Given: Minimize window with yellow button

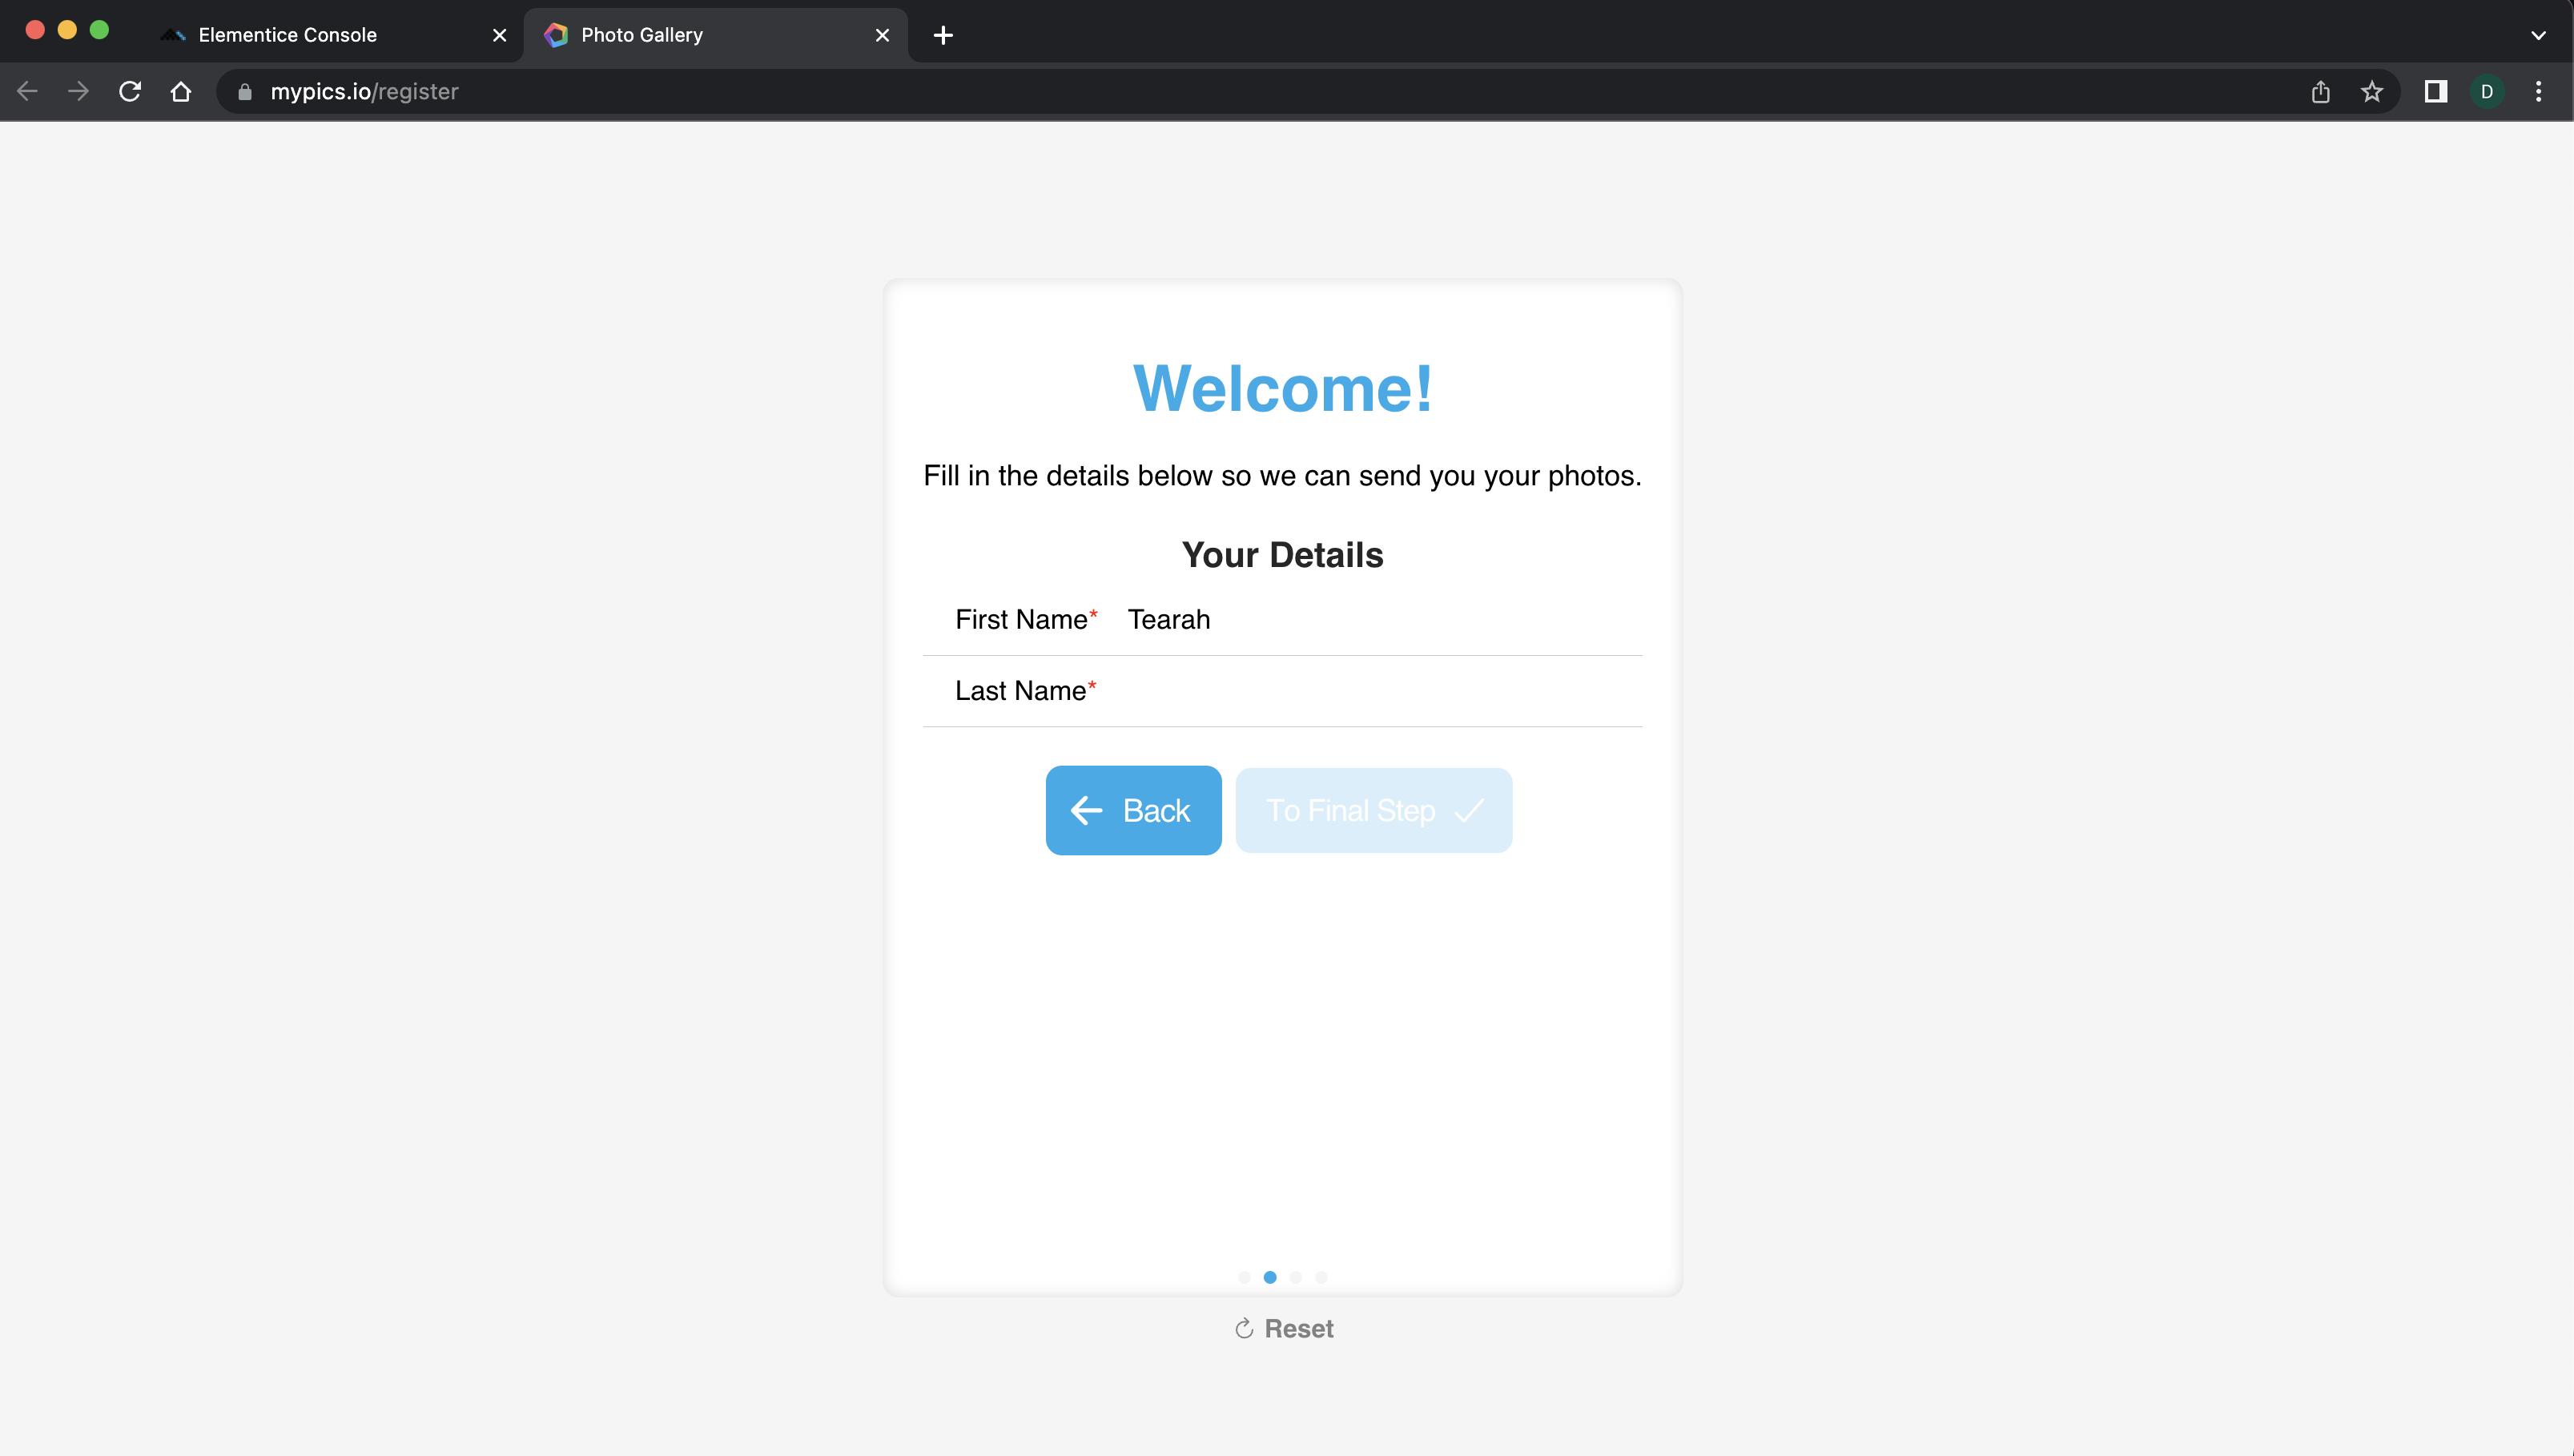Looking at the screenshot, I should pyautogui.click(x=67, y=30).
